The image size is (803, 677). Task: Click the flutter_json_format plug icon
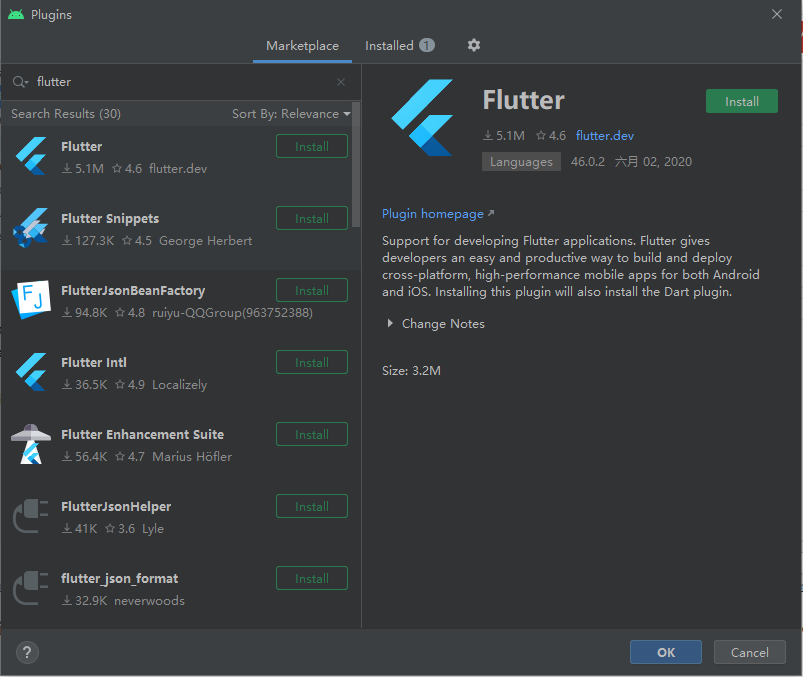tap(31, 588)
